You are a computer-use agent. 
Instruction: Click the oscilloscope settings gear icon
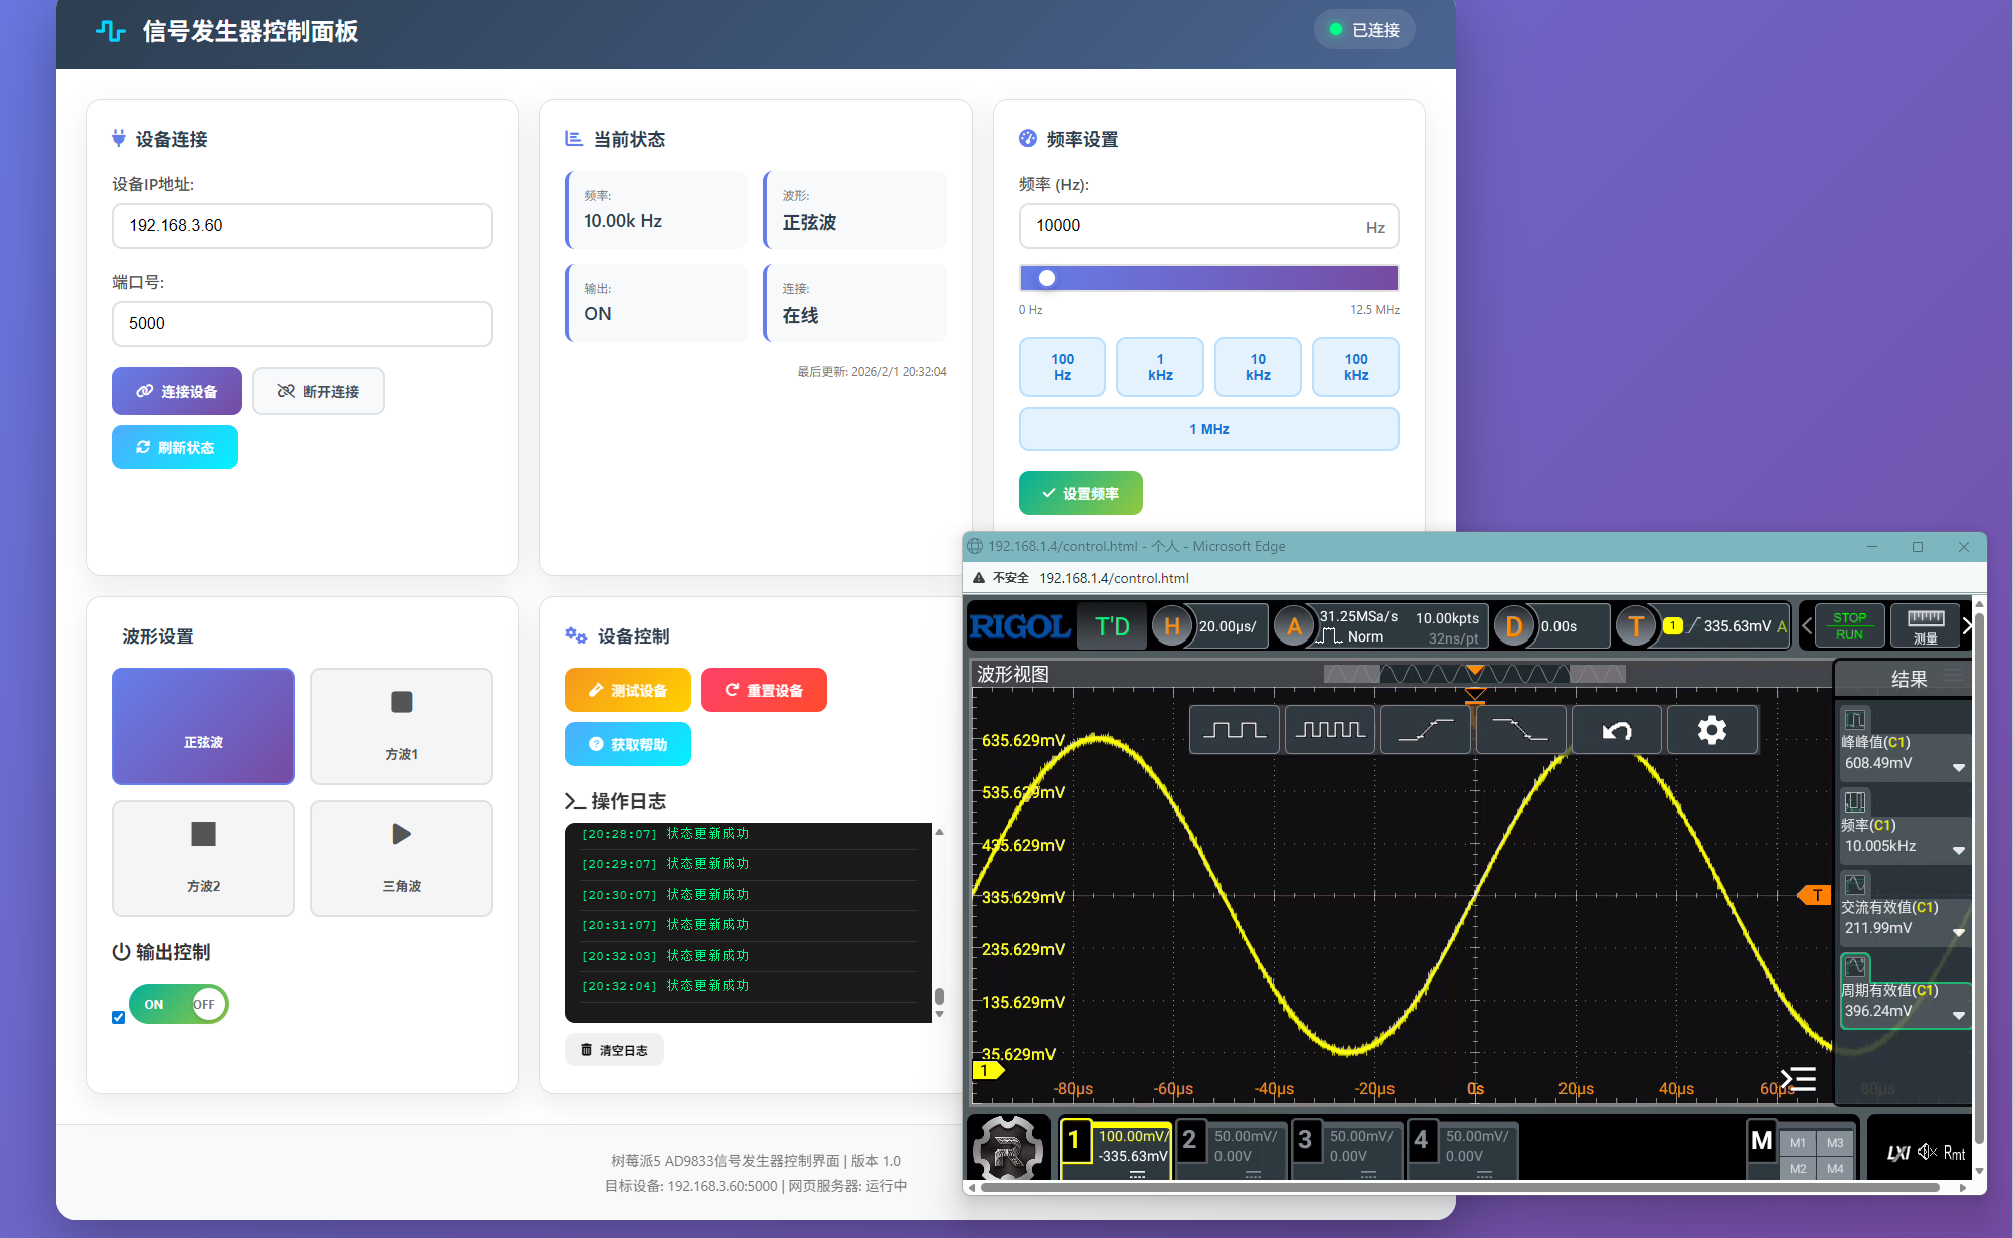pyautogui.click(x=1711, y=730)
